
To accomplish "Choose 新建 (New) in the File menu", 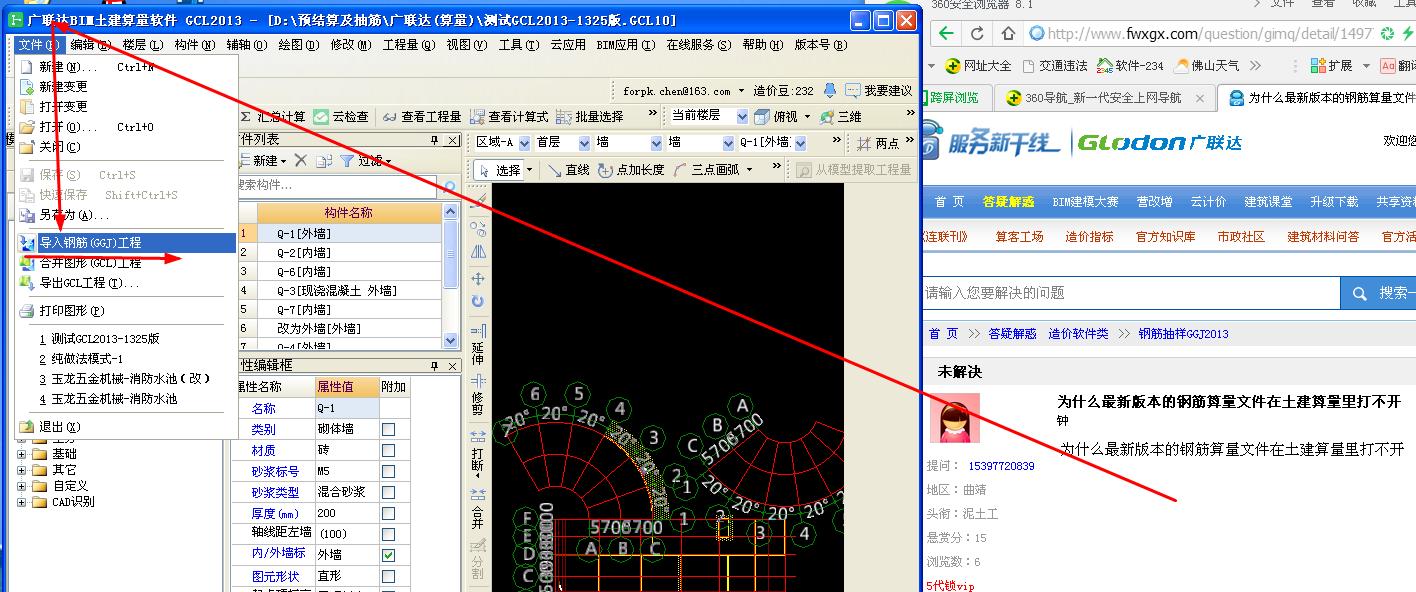I will 125,67.
